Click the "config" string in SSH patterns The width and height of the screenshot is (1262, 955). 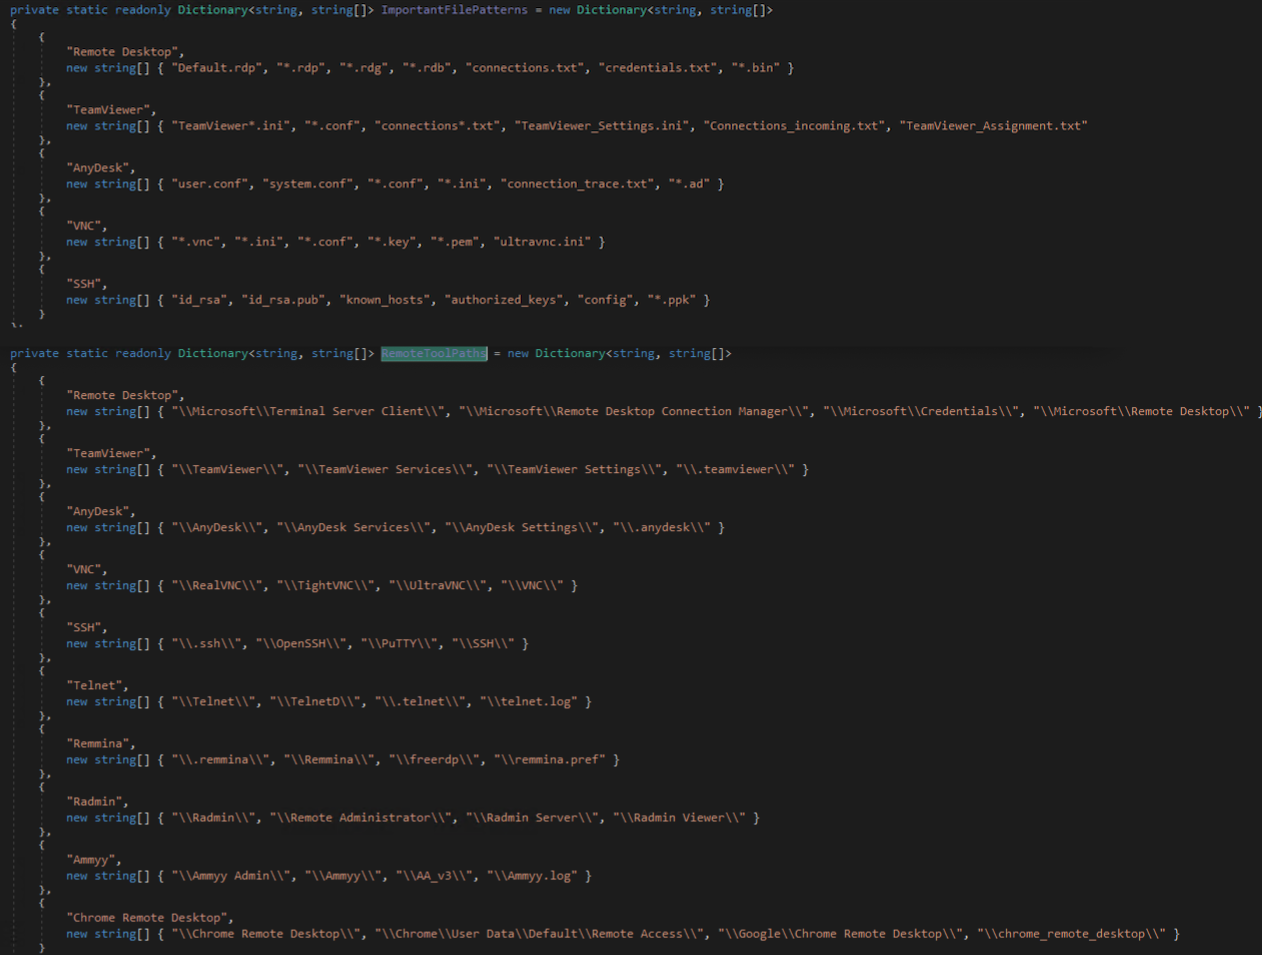(x=605, y=300)
